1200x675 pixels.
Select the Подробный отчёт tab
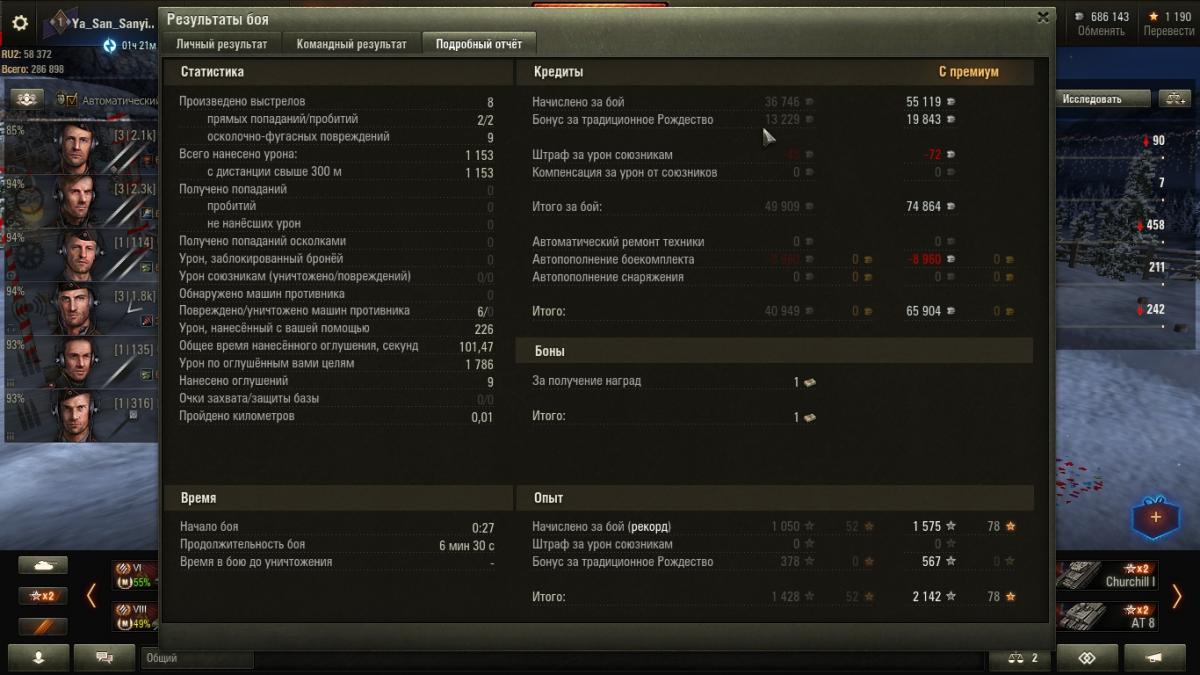tap(479, 44)
